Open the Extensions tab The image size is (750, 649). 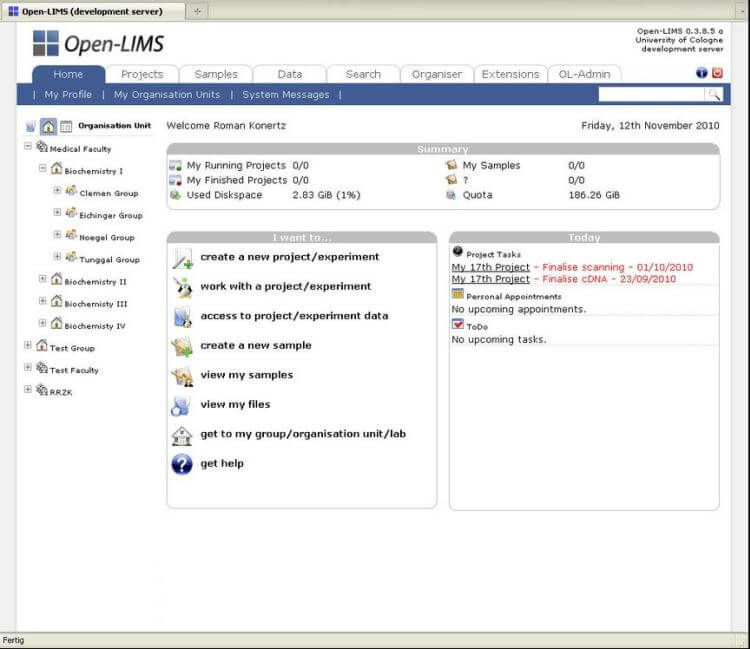click(x=510, y=74)
